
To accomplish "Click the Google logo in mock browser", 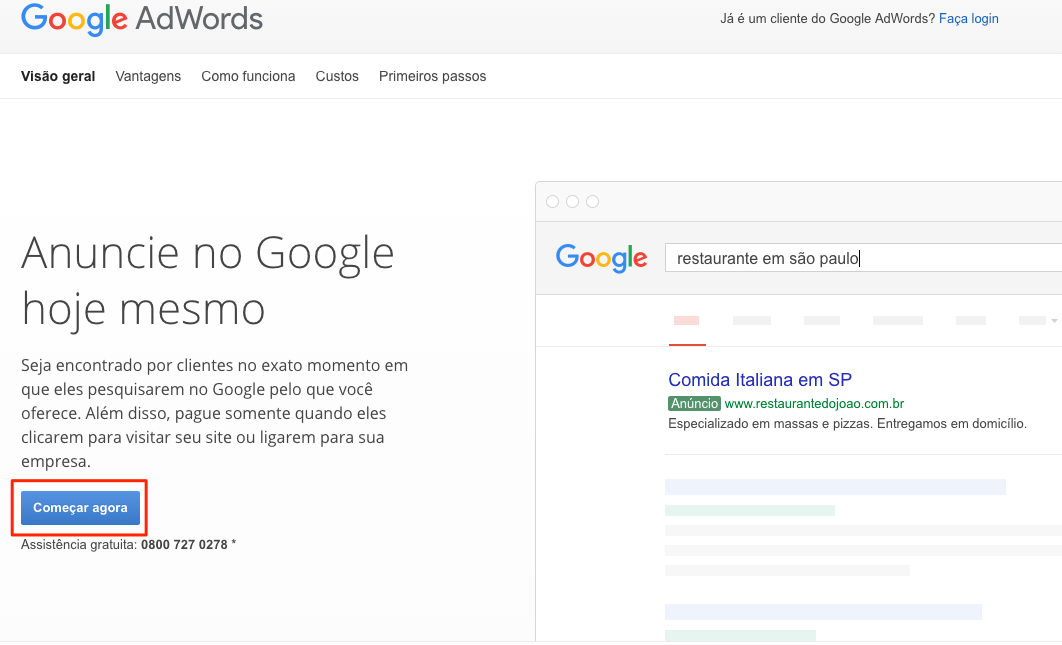I will click(601, 258).
